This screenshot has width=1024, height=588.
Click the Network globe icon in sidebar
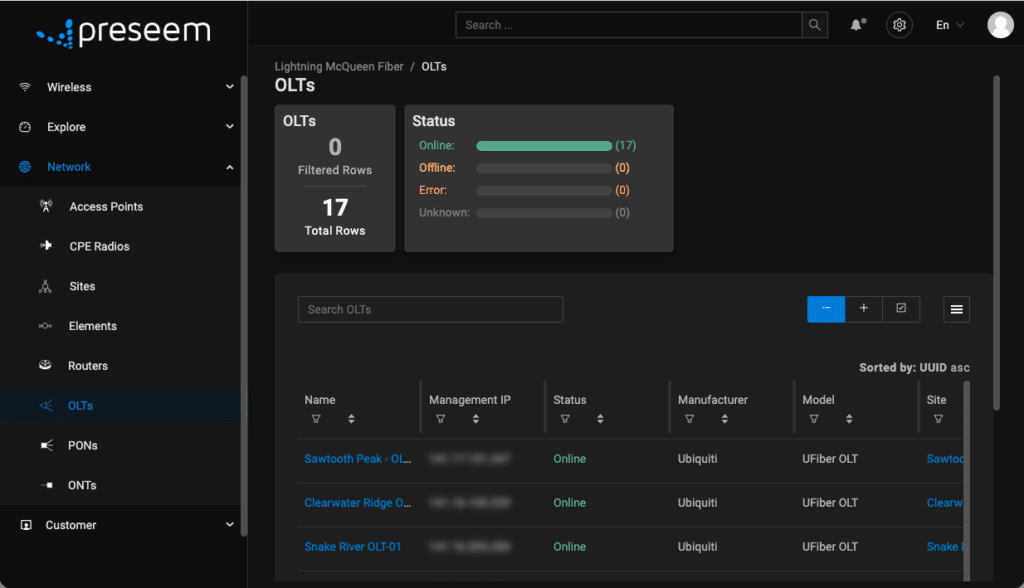[x=25, y=167]
